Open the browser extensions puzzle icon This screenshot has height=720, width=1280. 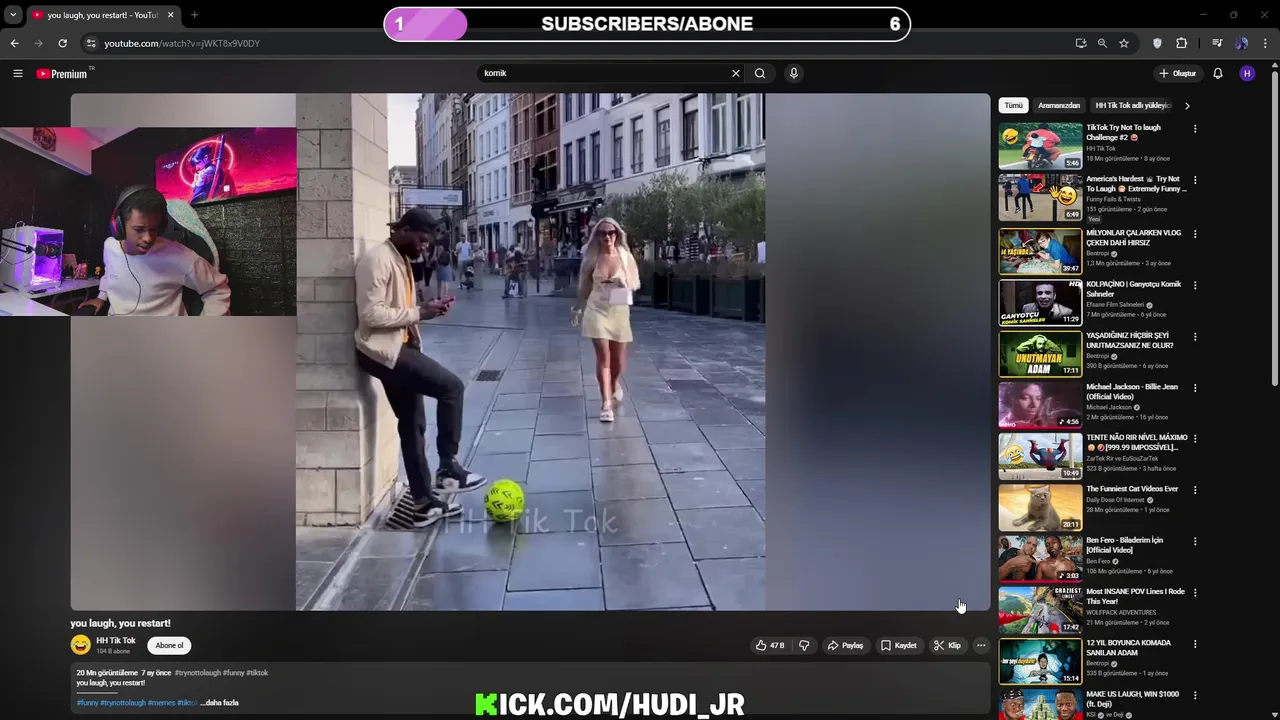[x=1182, y=43]
